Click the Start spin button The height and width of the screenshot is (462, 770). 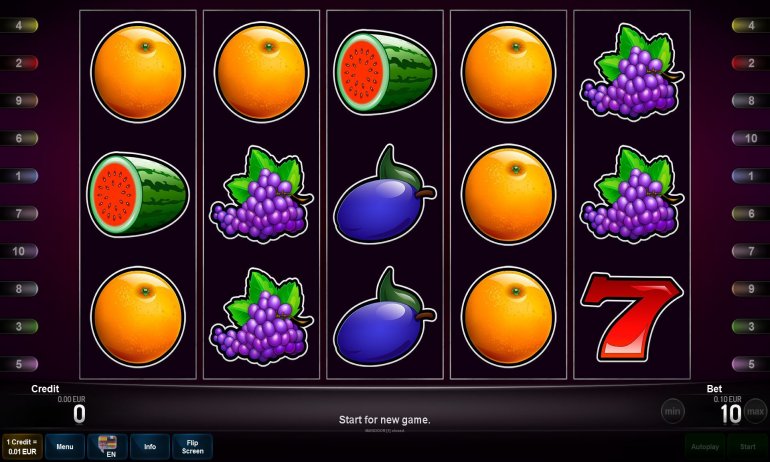747,446
